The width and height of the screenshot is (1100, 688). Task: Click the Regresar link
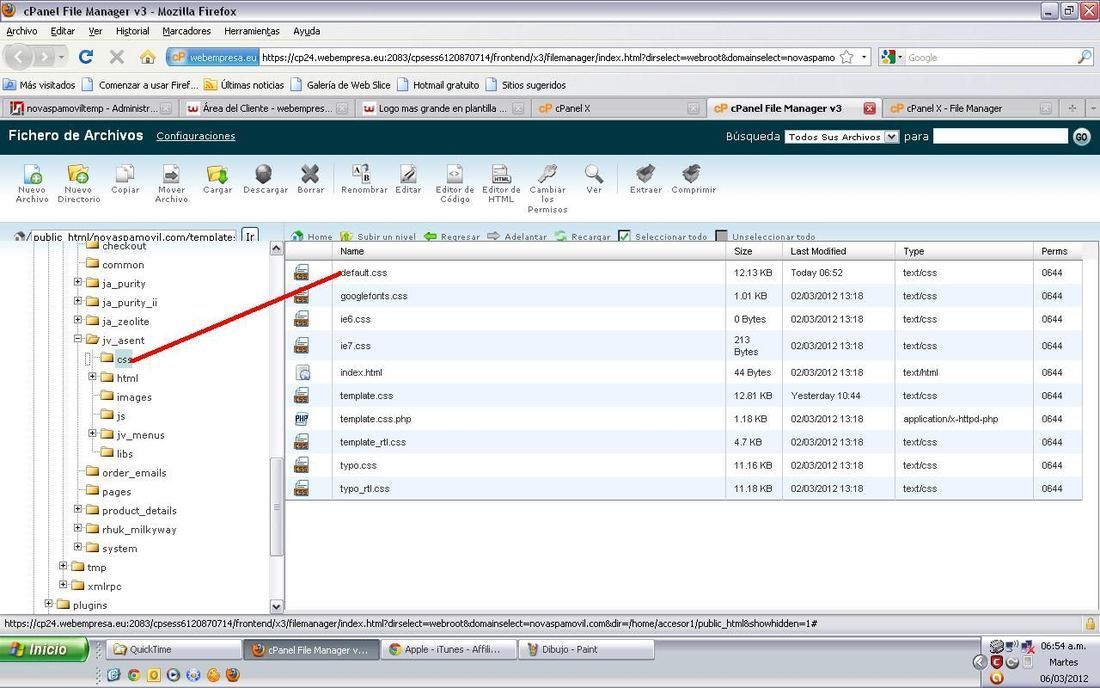pyautogui.click(x=452, y=236)
